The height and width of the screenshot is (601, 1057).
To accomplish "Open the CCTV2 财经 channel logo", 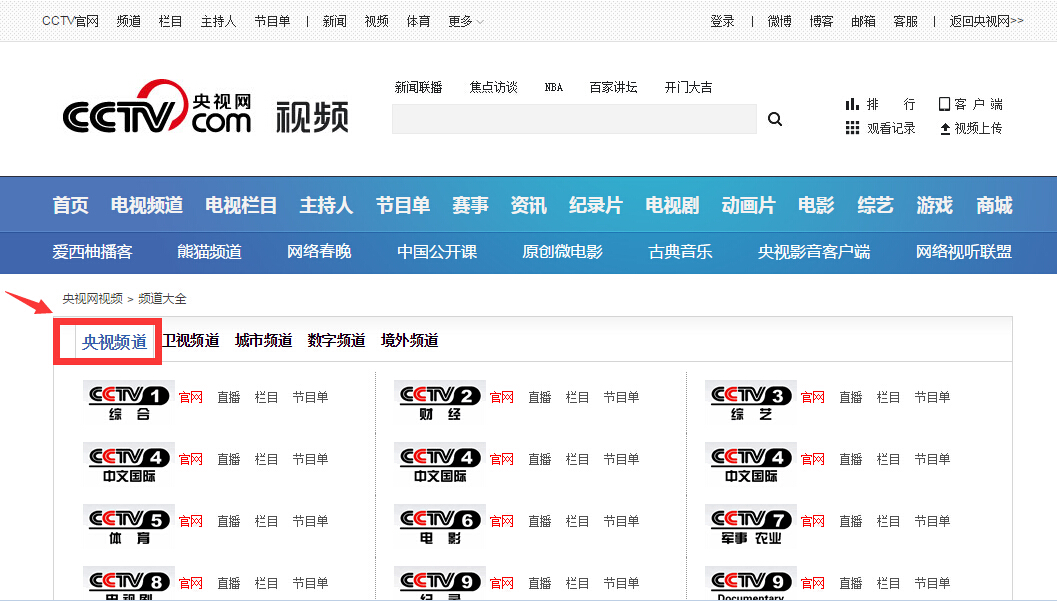I will tap(440, 401).
